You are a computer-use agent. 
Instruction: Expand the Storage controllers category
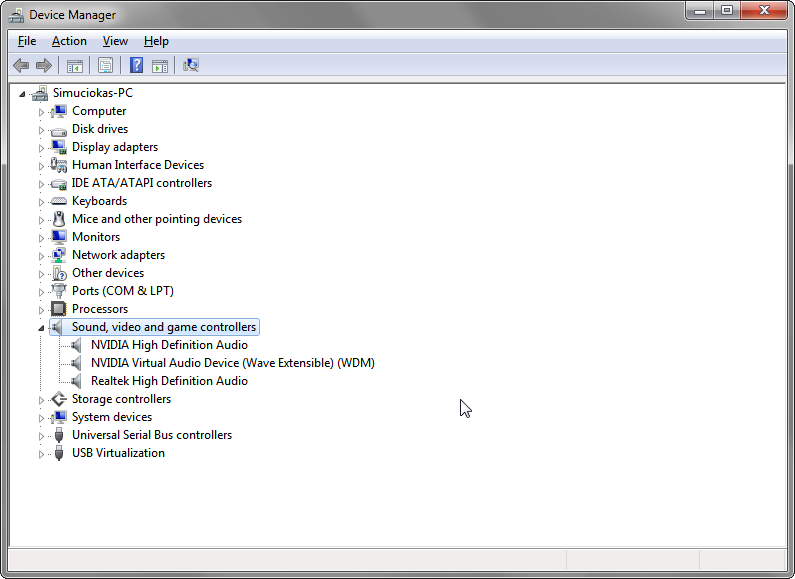41,400
